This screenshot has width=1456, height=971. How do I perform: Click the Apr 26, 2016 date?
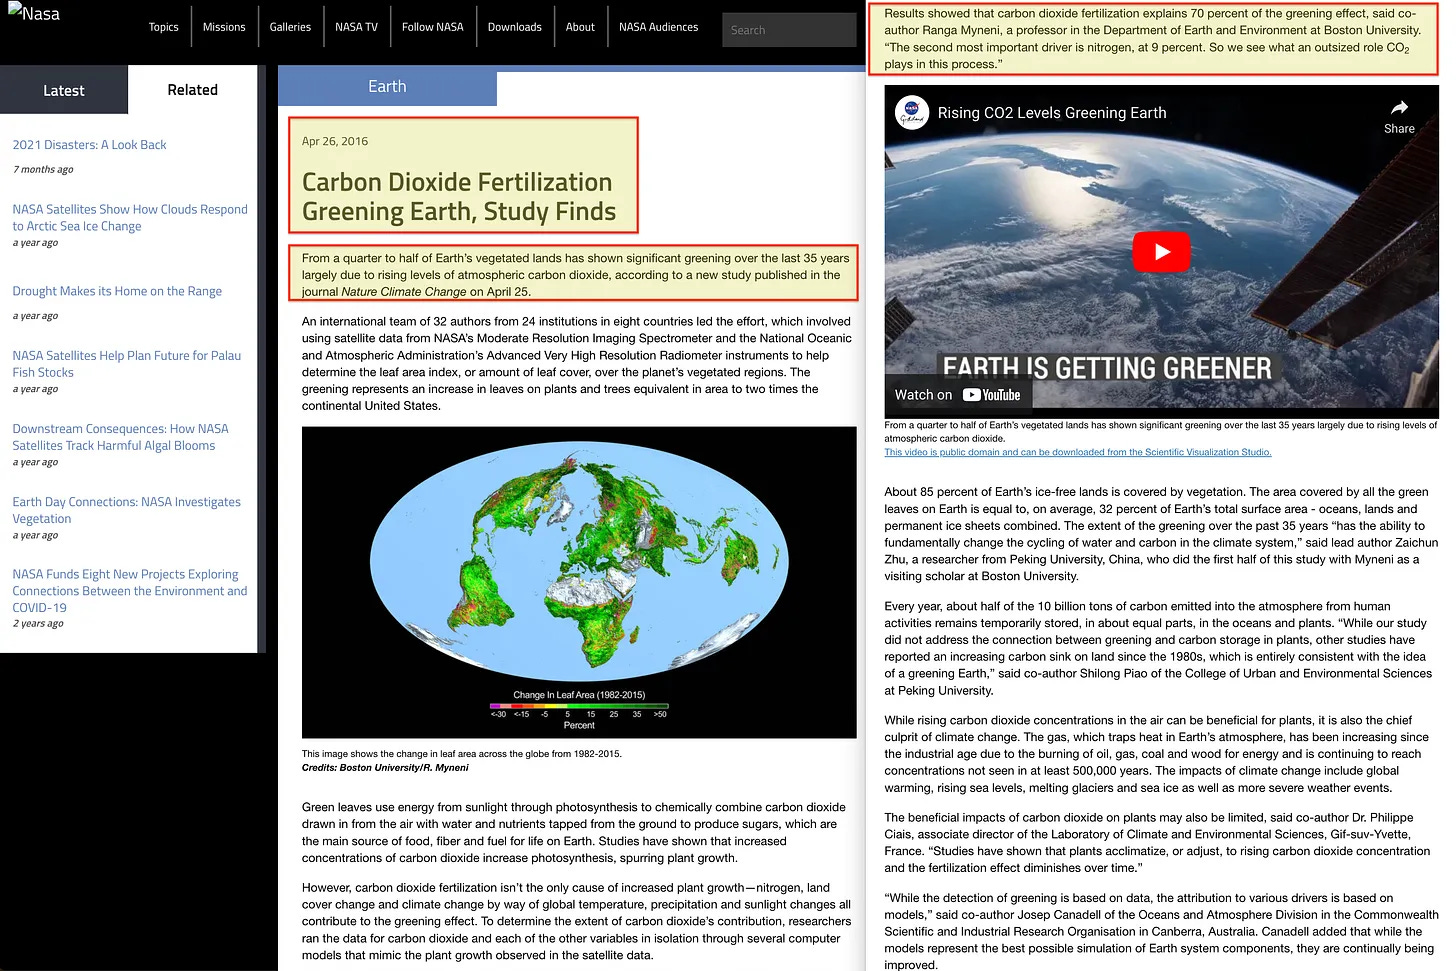pyautogui.click(x=335, y=141)
